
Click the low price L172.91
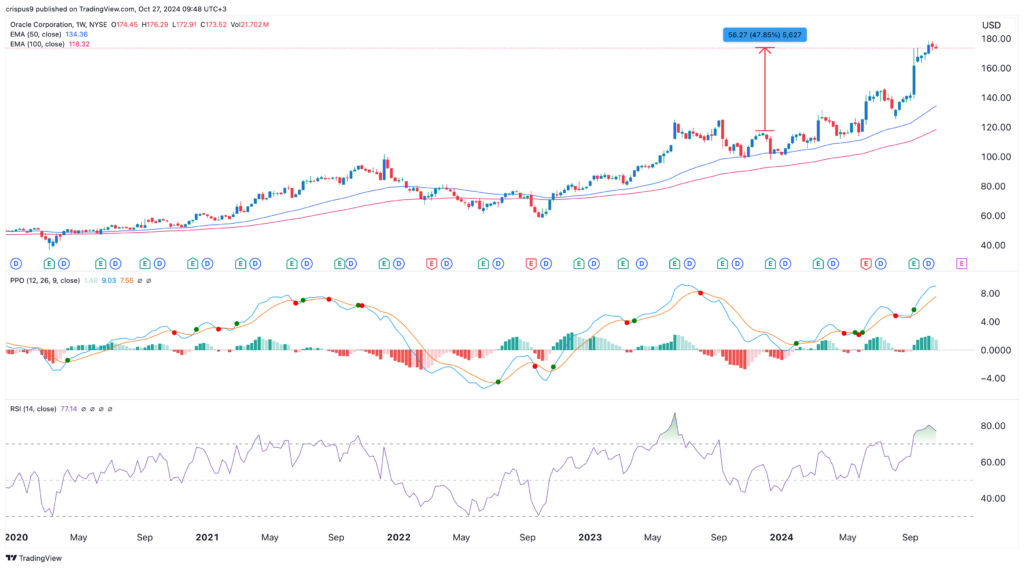[185, 25]
